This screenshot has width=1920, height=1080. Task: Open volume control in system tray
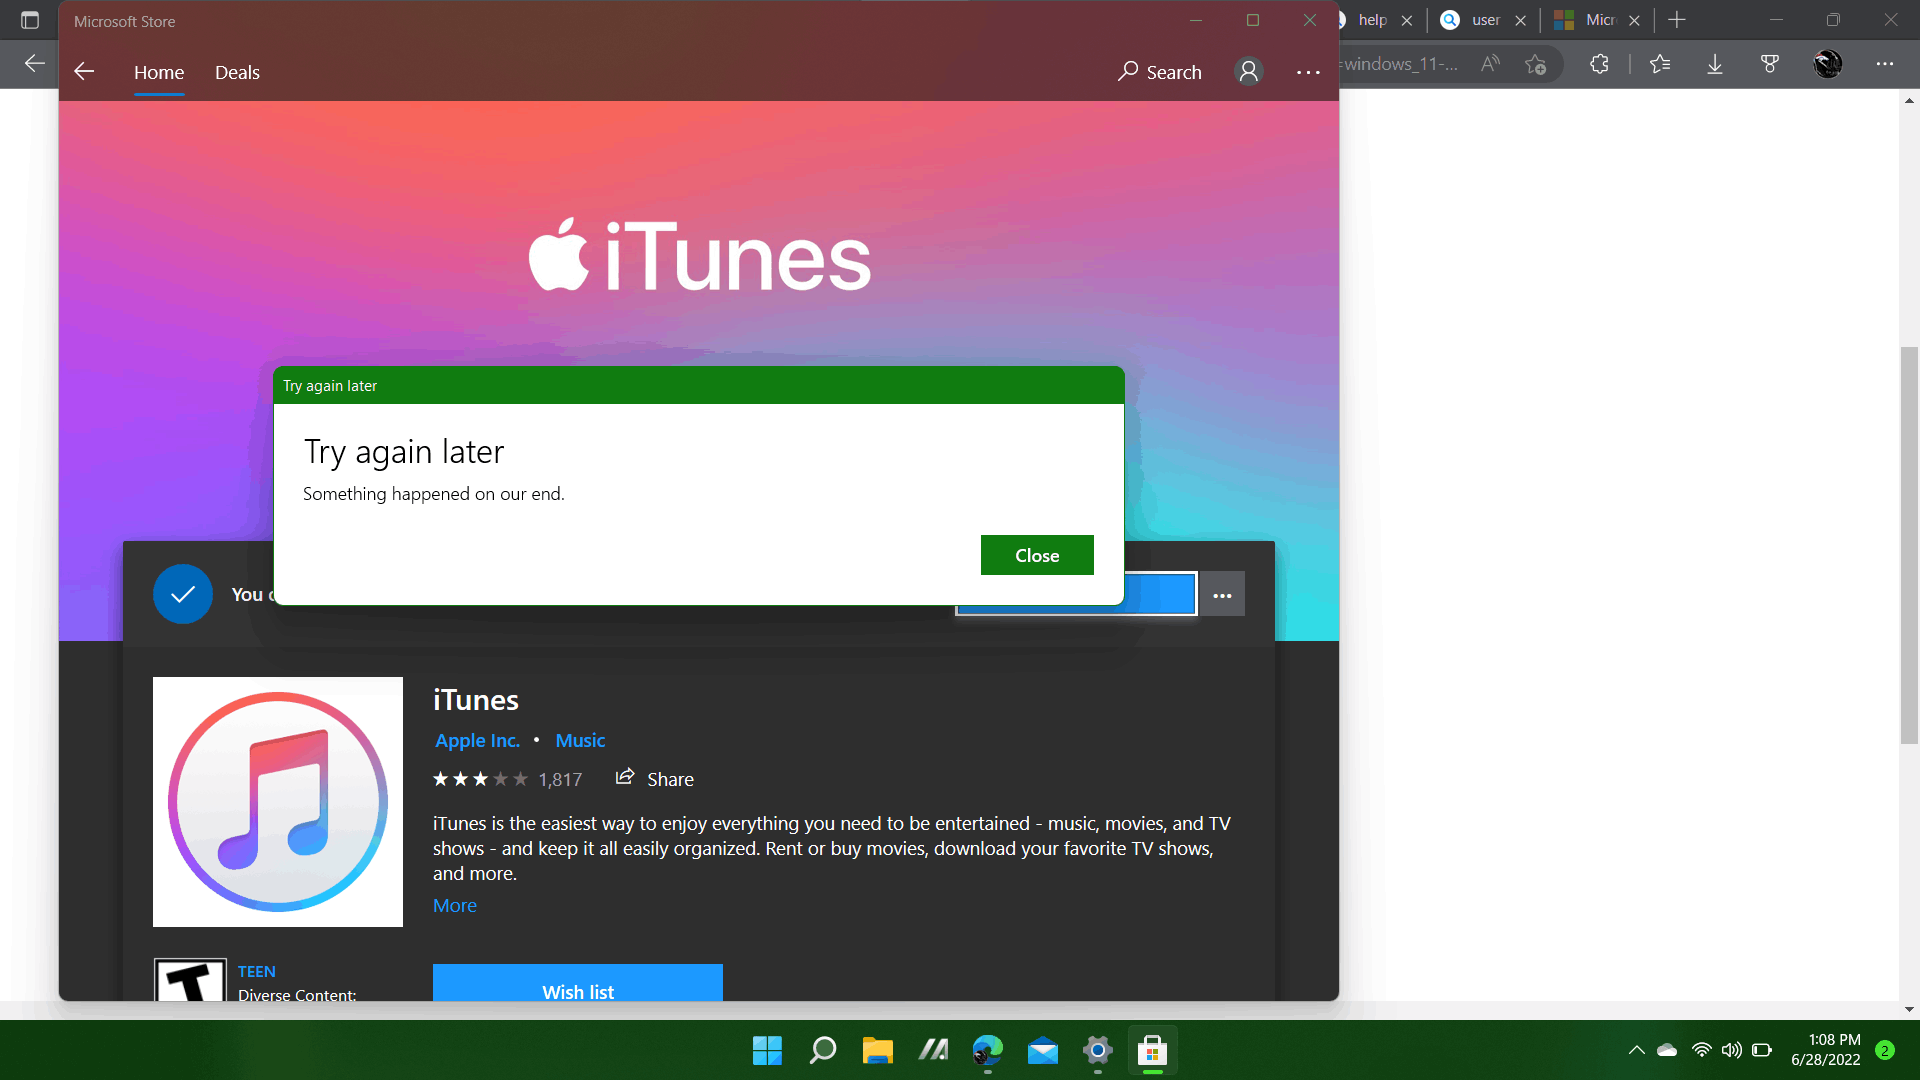1732,1050
